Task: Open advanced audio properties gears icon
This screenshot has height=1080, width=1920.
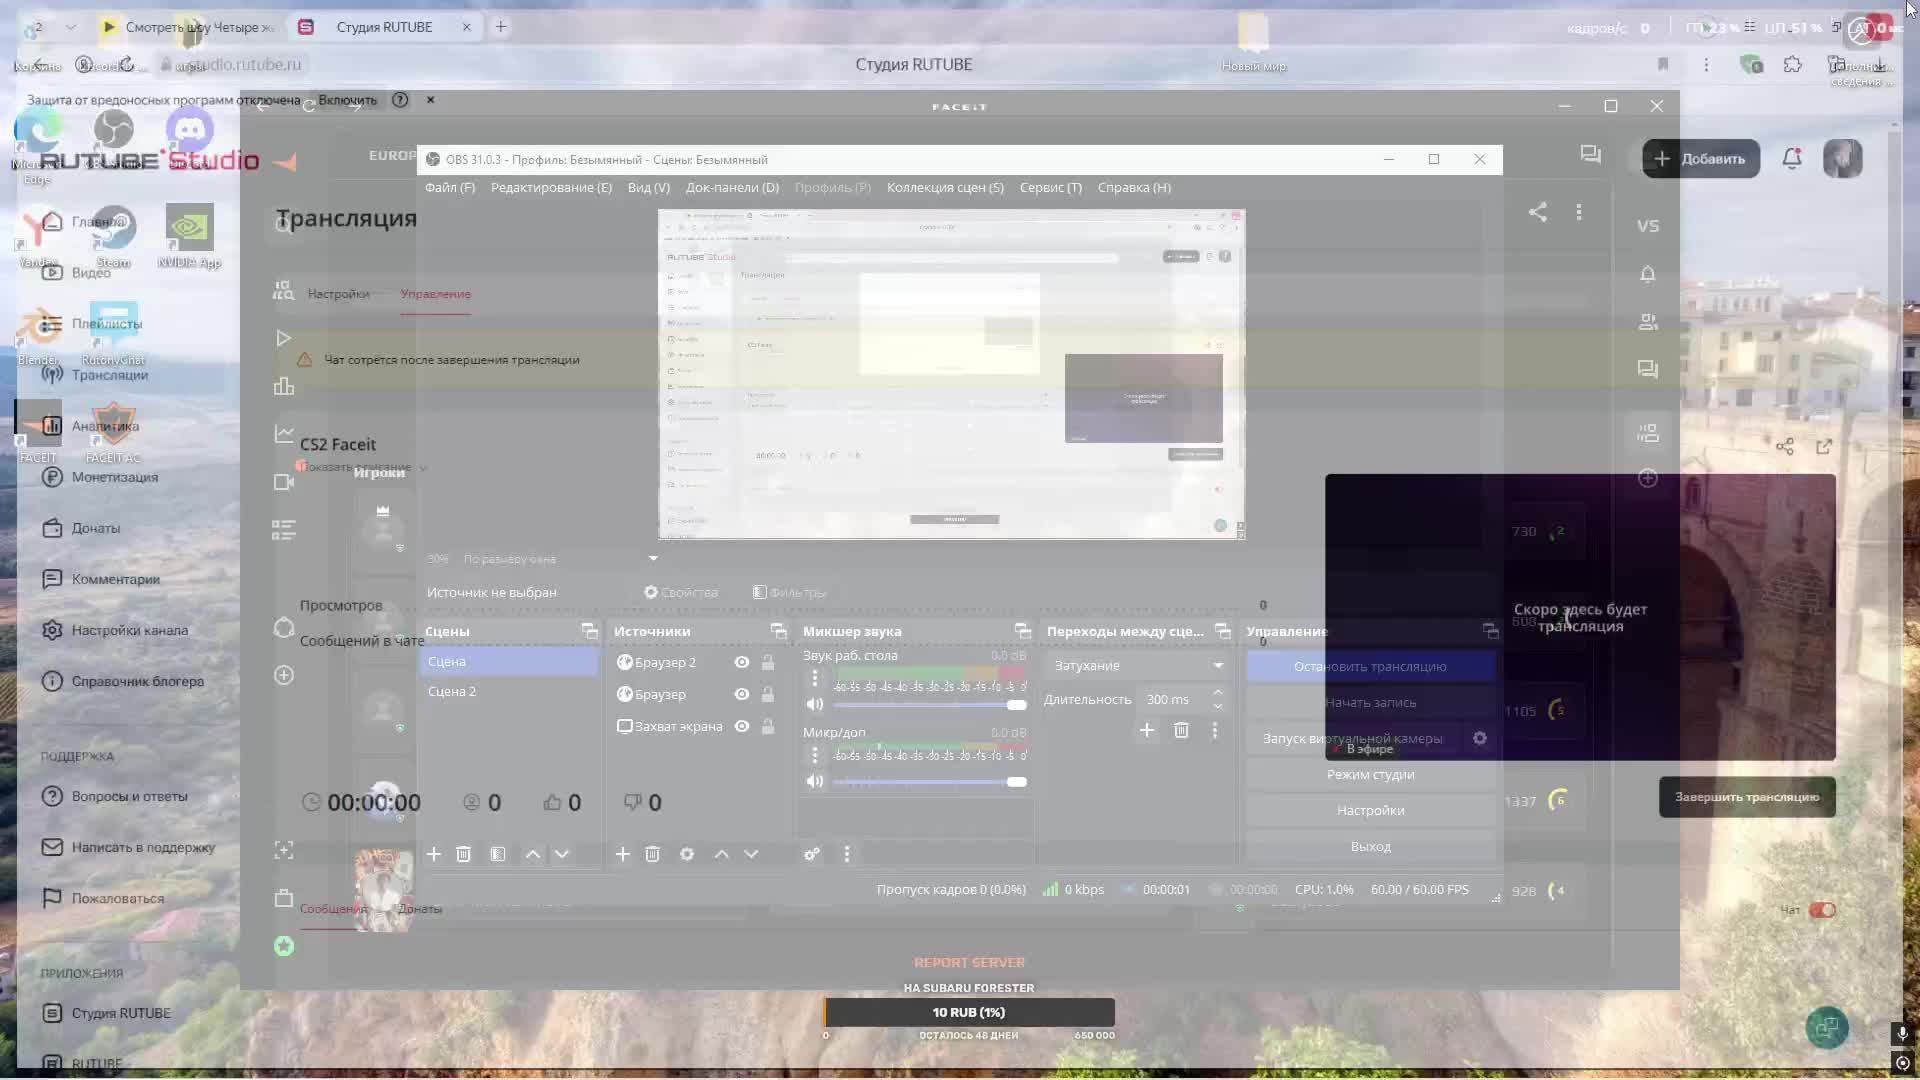Action: click(812, 854)
